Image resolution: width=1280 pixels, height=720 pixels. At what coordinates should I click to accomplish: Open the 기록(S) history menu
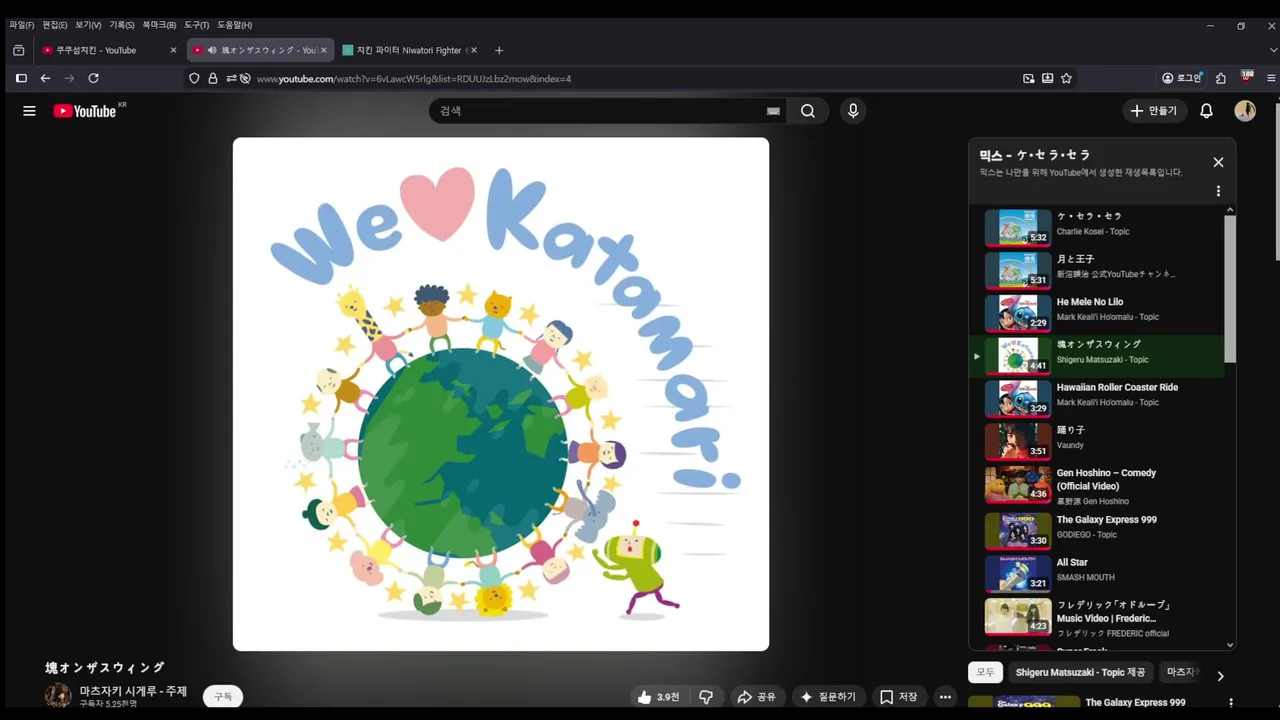[x=122, y=25]
